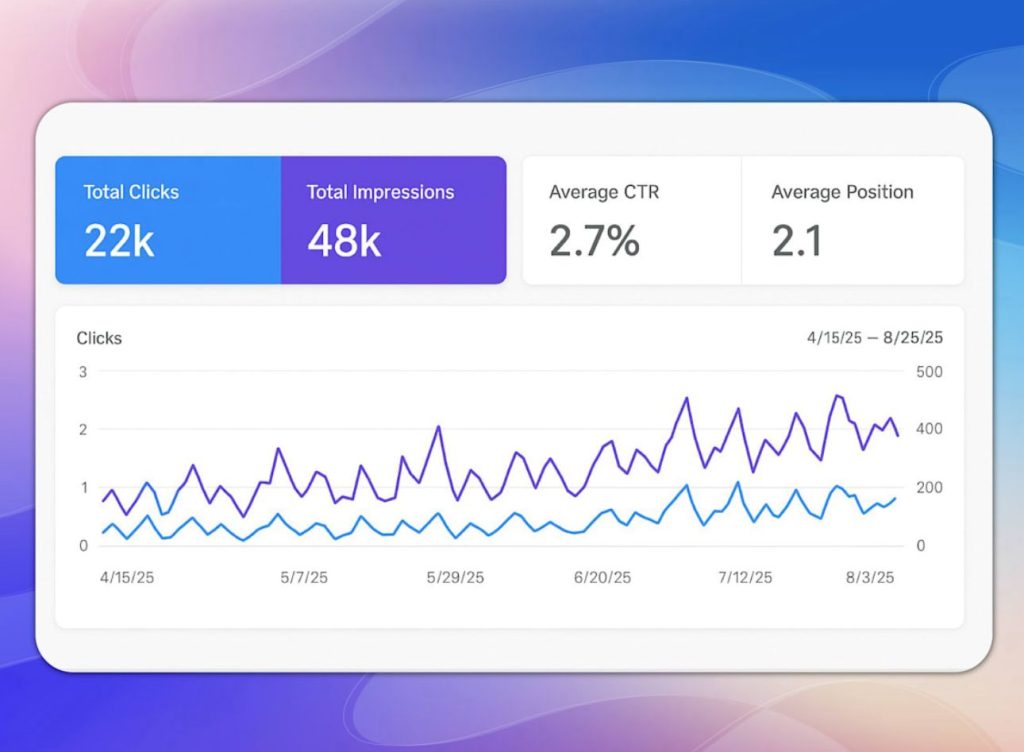Click the Clicks chart title

pyautogui.click(x=98, y=339)
